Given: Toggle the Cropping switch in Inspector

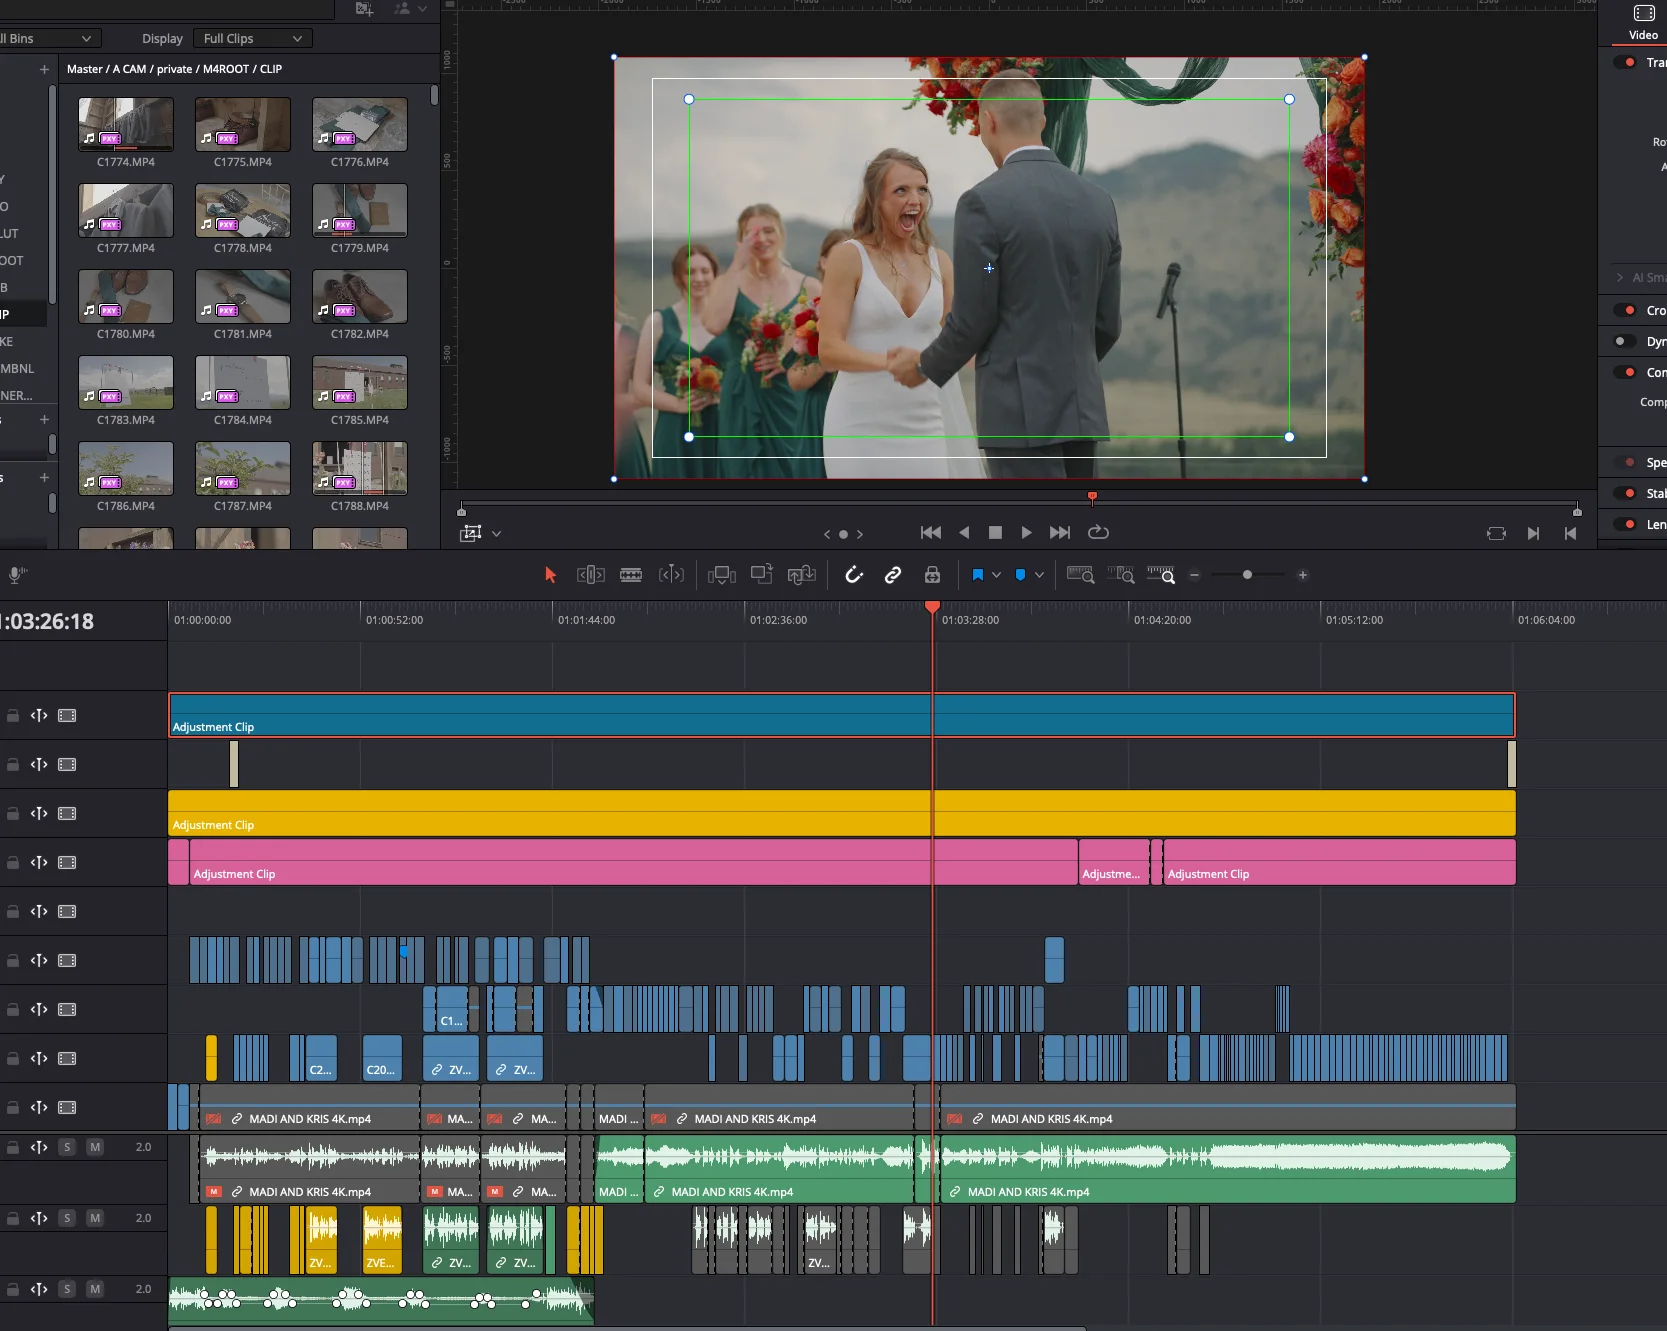Looking at the screenshot, I should pyautogui.click(x=1625, y=310).
